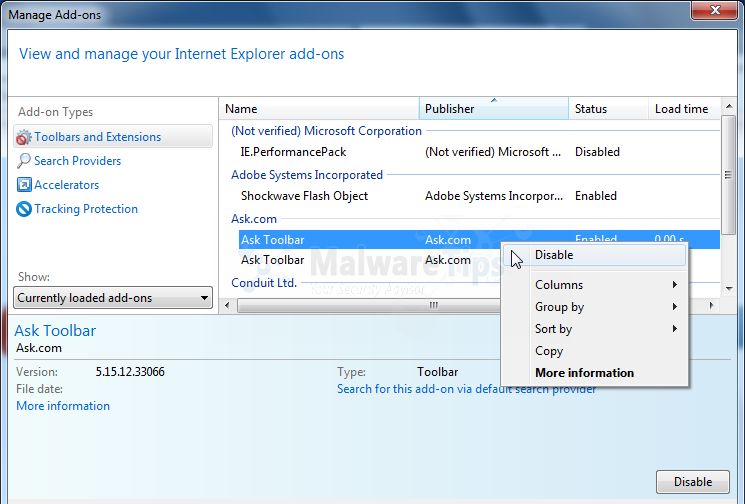
Task: Sort by the Name column header
Action: pos(319,109)
